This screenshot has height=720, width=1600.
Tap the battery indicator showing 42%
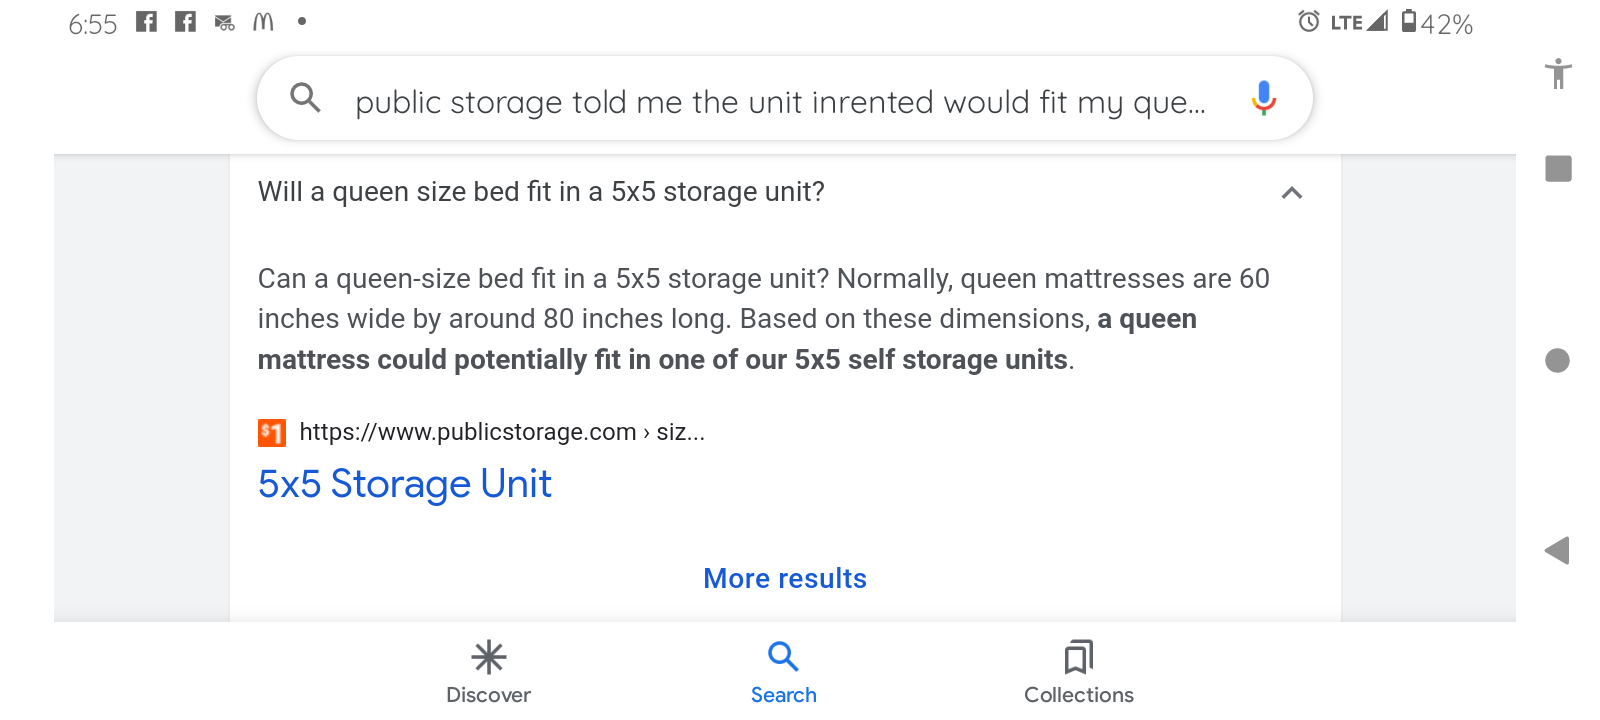coord(1437,22)
